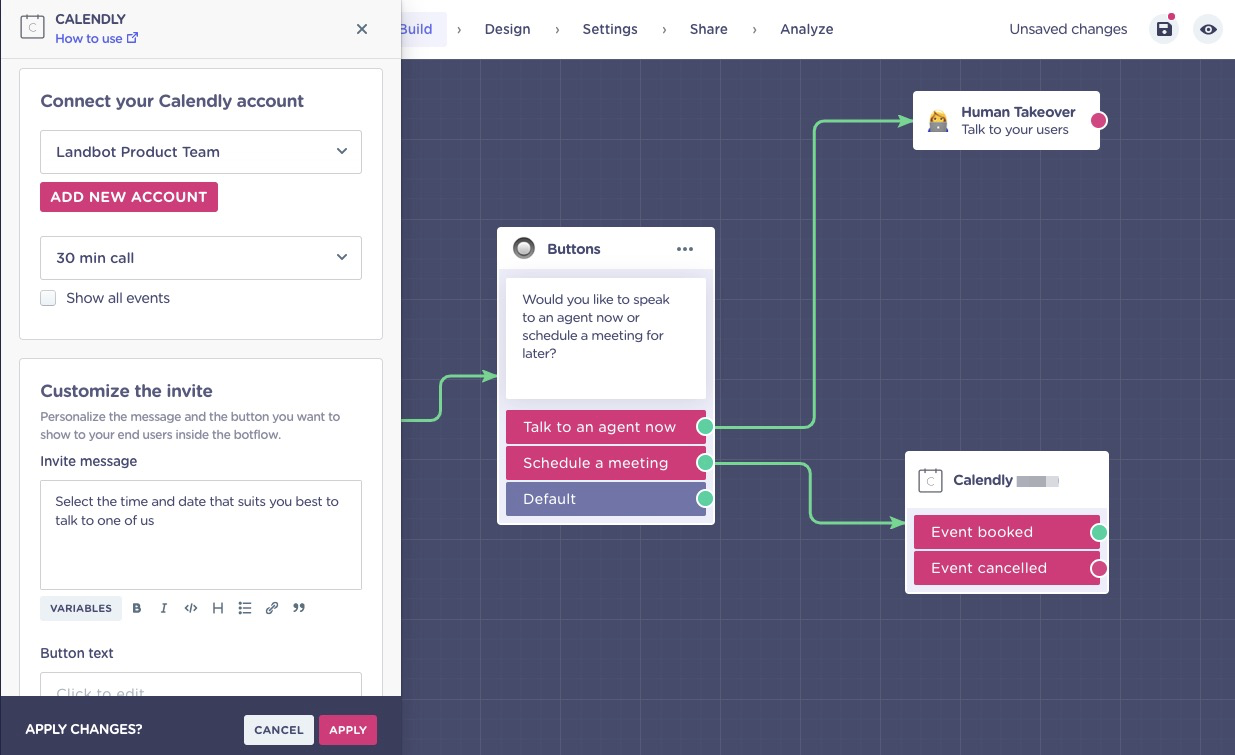Select the Default button option
Screen dimensions: 1235x755
[x=606, y=499]
